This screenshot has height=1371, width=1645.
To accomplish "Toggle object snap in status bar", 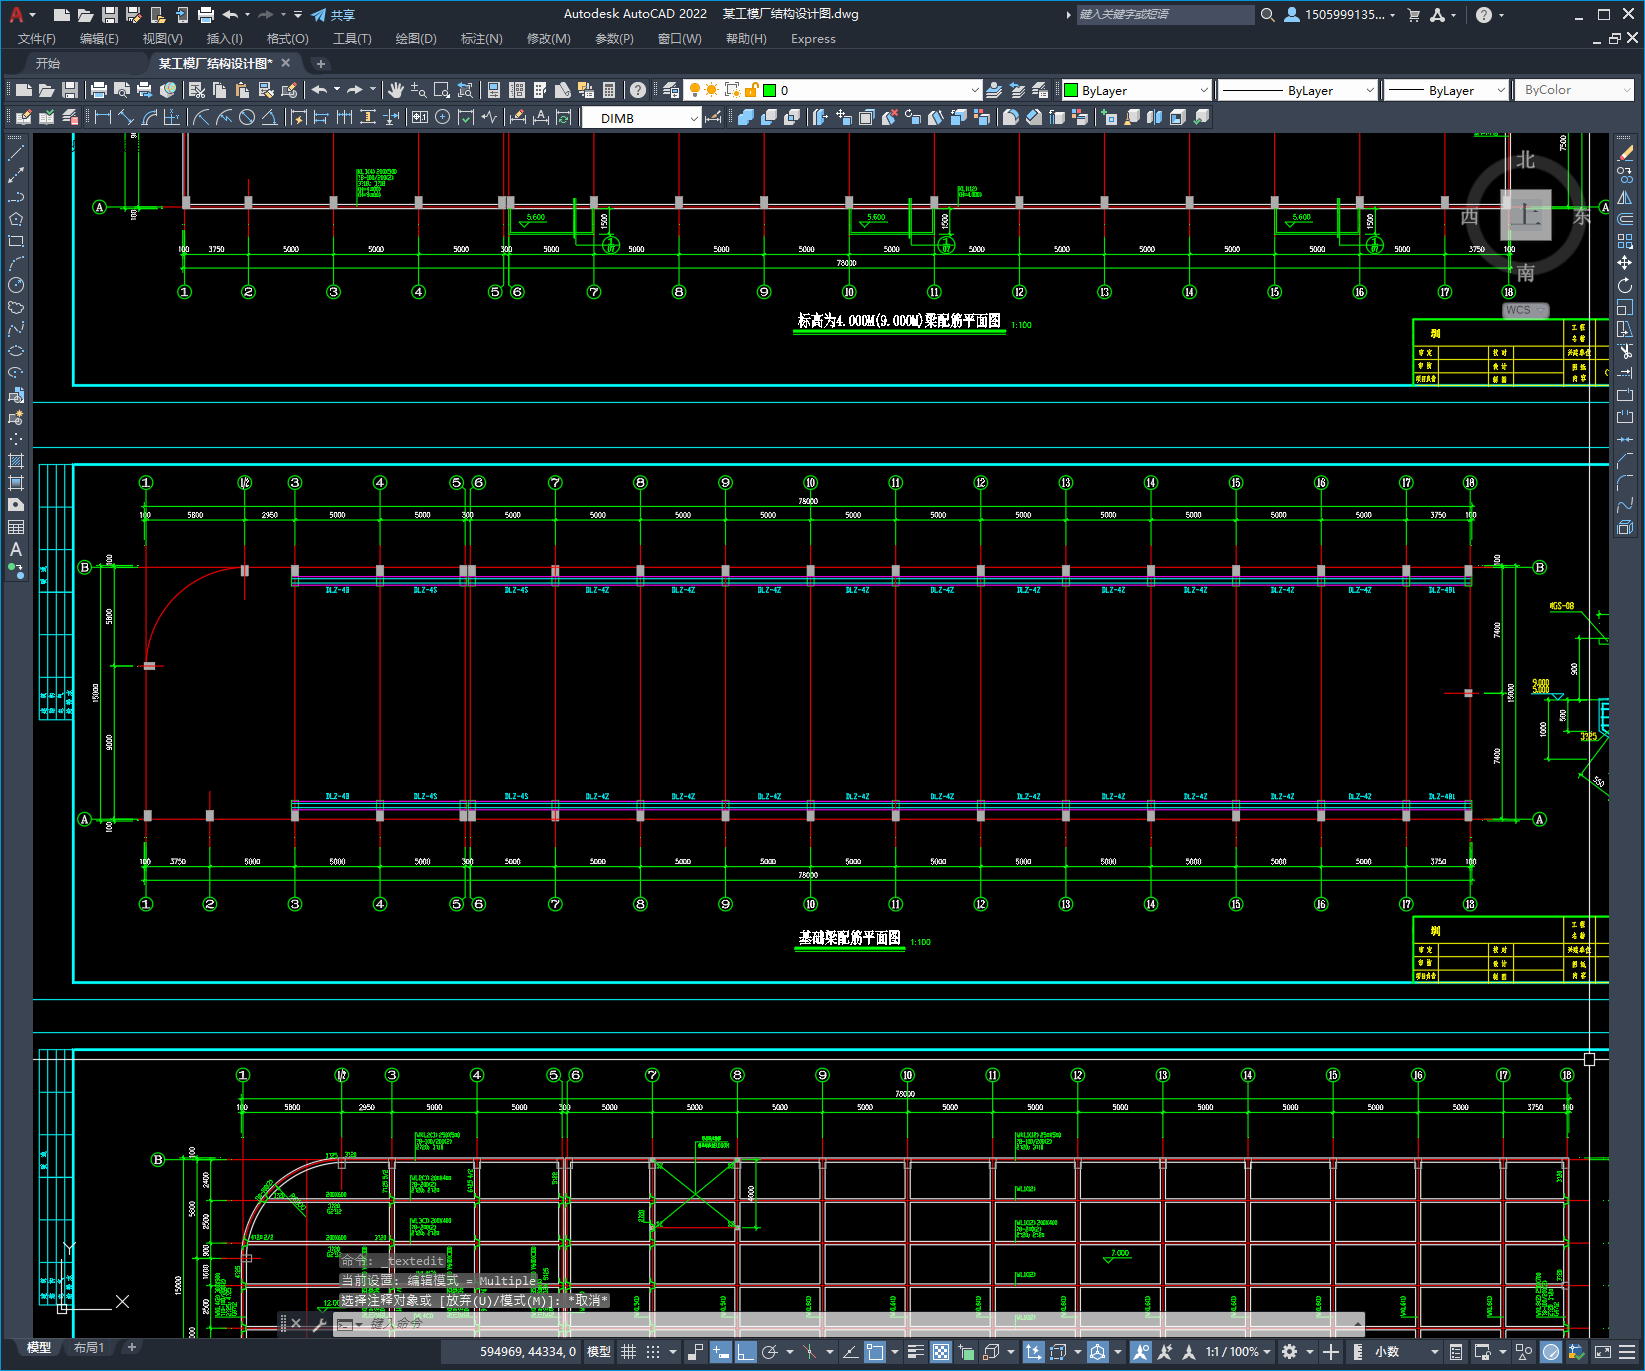I will point(875,1352).
